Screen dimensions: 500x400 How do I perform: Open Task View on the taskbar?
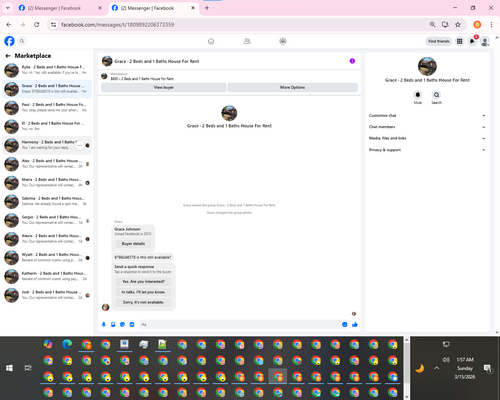[x=28, y=368]
